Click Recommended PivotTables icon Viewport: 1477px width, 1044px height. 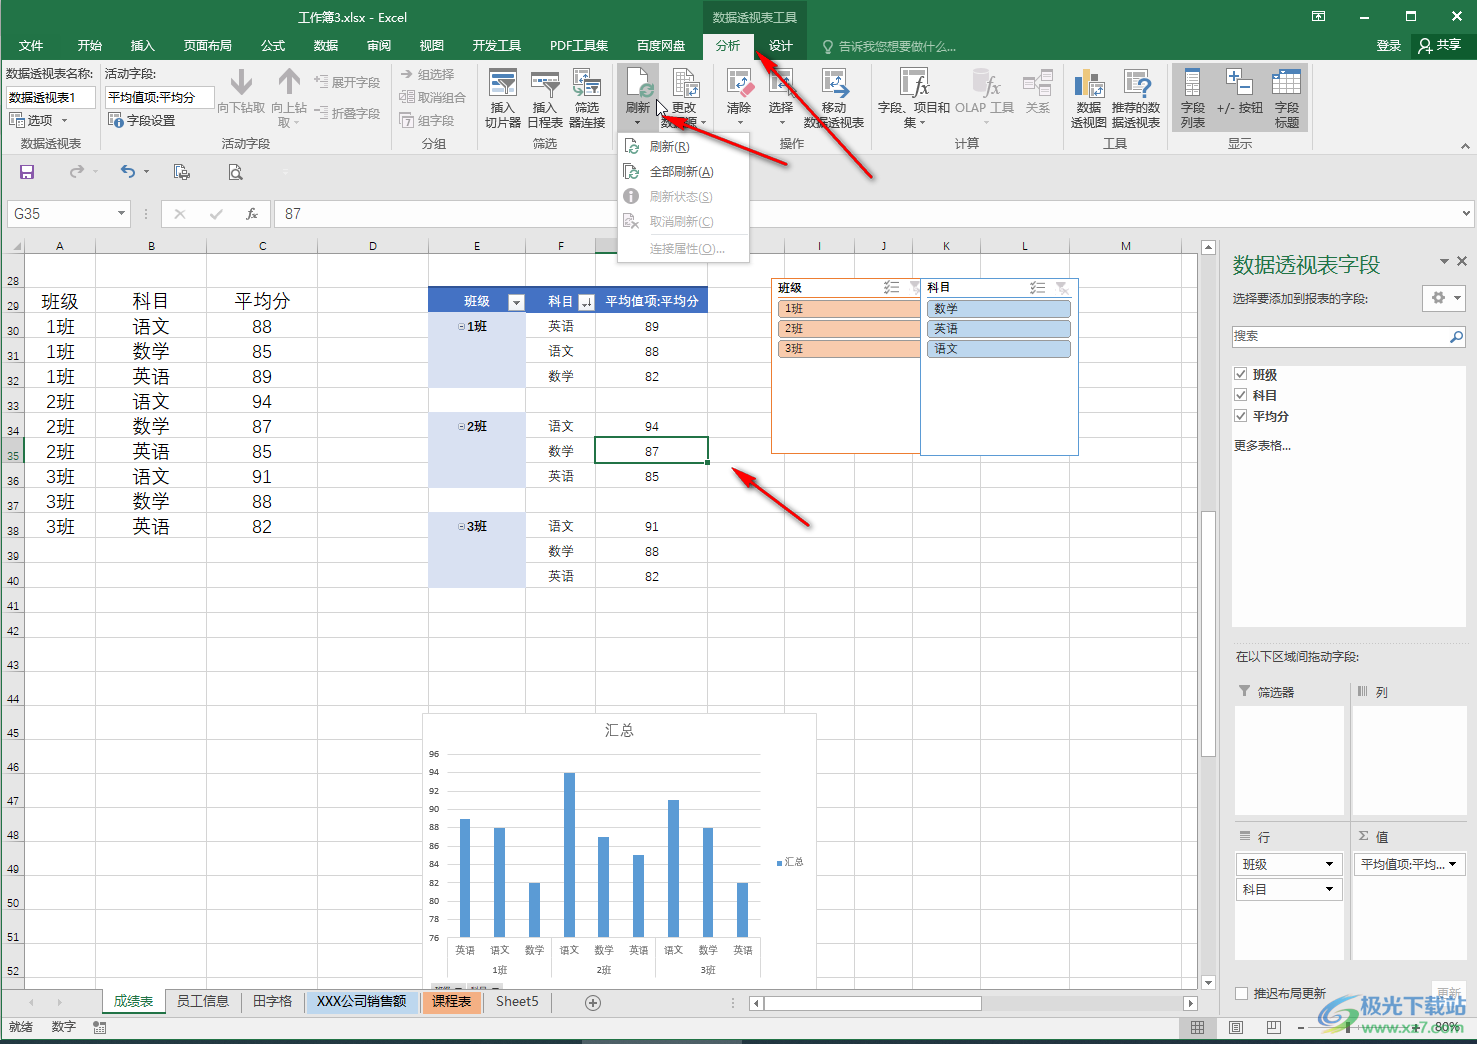(x=1136, y=98)
